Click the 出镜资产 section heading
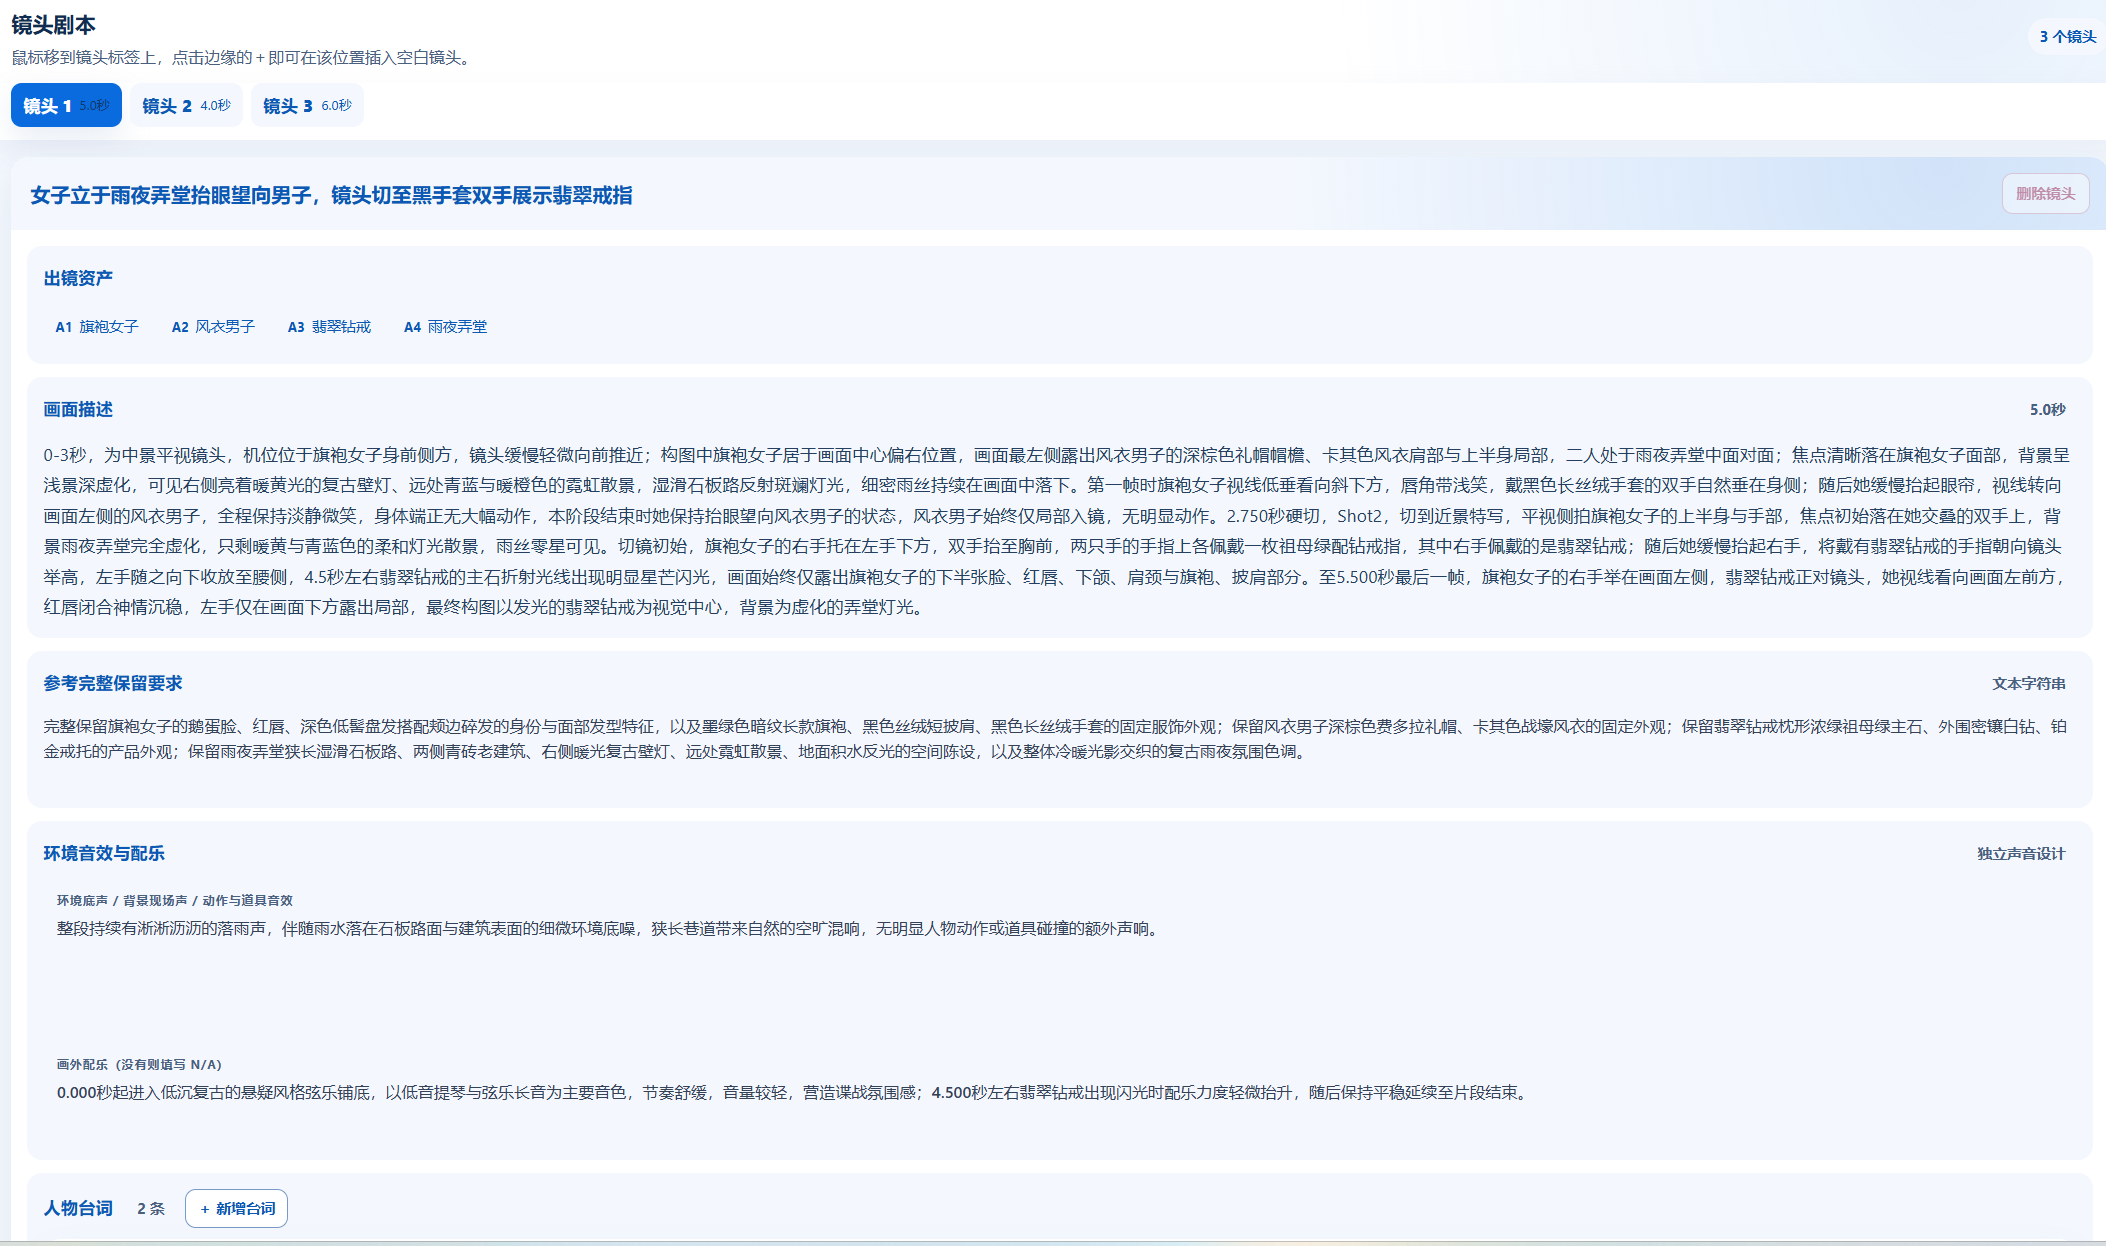The width and height of the screenshot is (2106, 1246). pyautogui.click(x=78, y=278)
